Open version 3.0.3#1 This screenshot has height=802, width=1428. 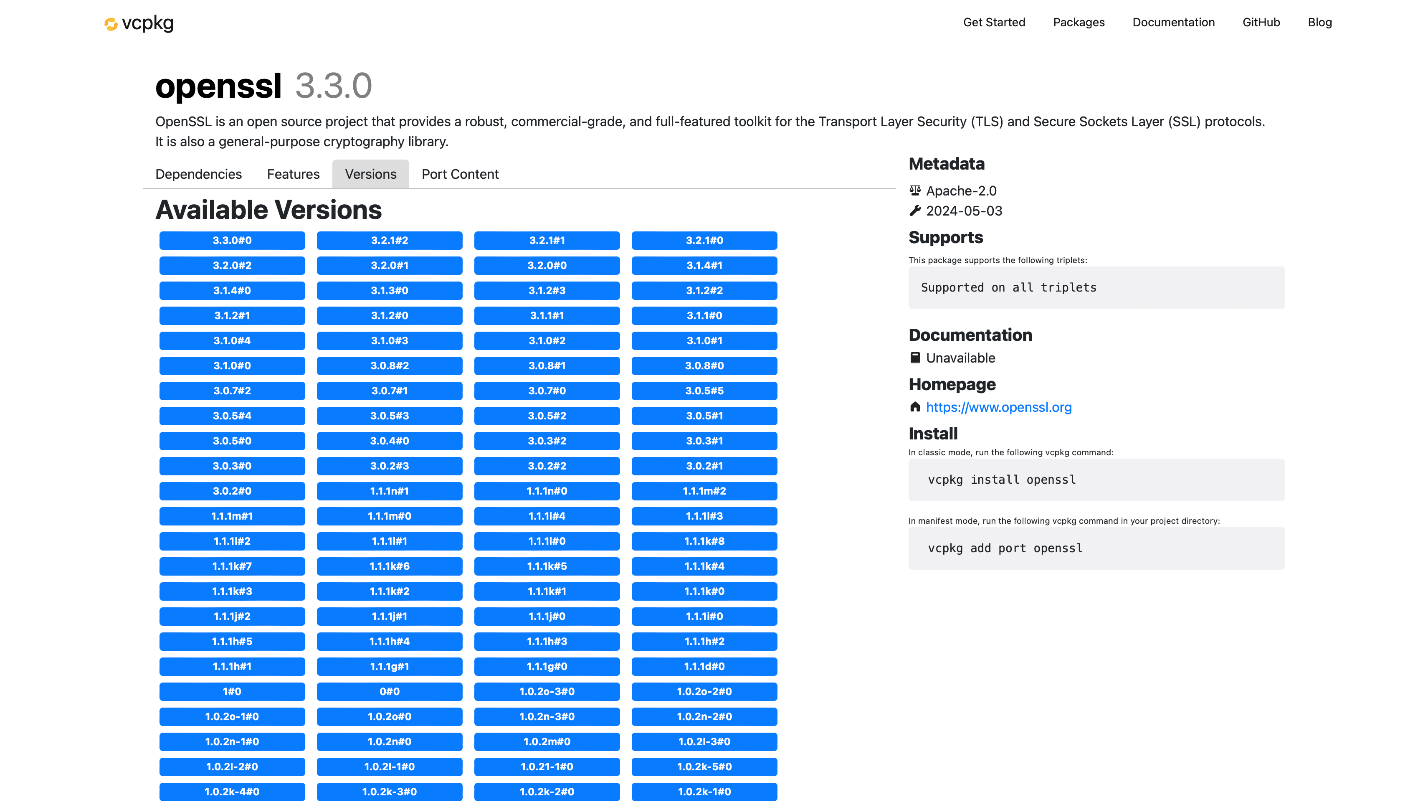pyautogui.click(x=704, y=441)
